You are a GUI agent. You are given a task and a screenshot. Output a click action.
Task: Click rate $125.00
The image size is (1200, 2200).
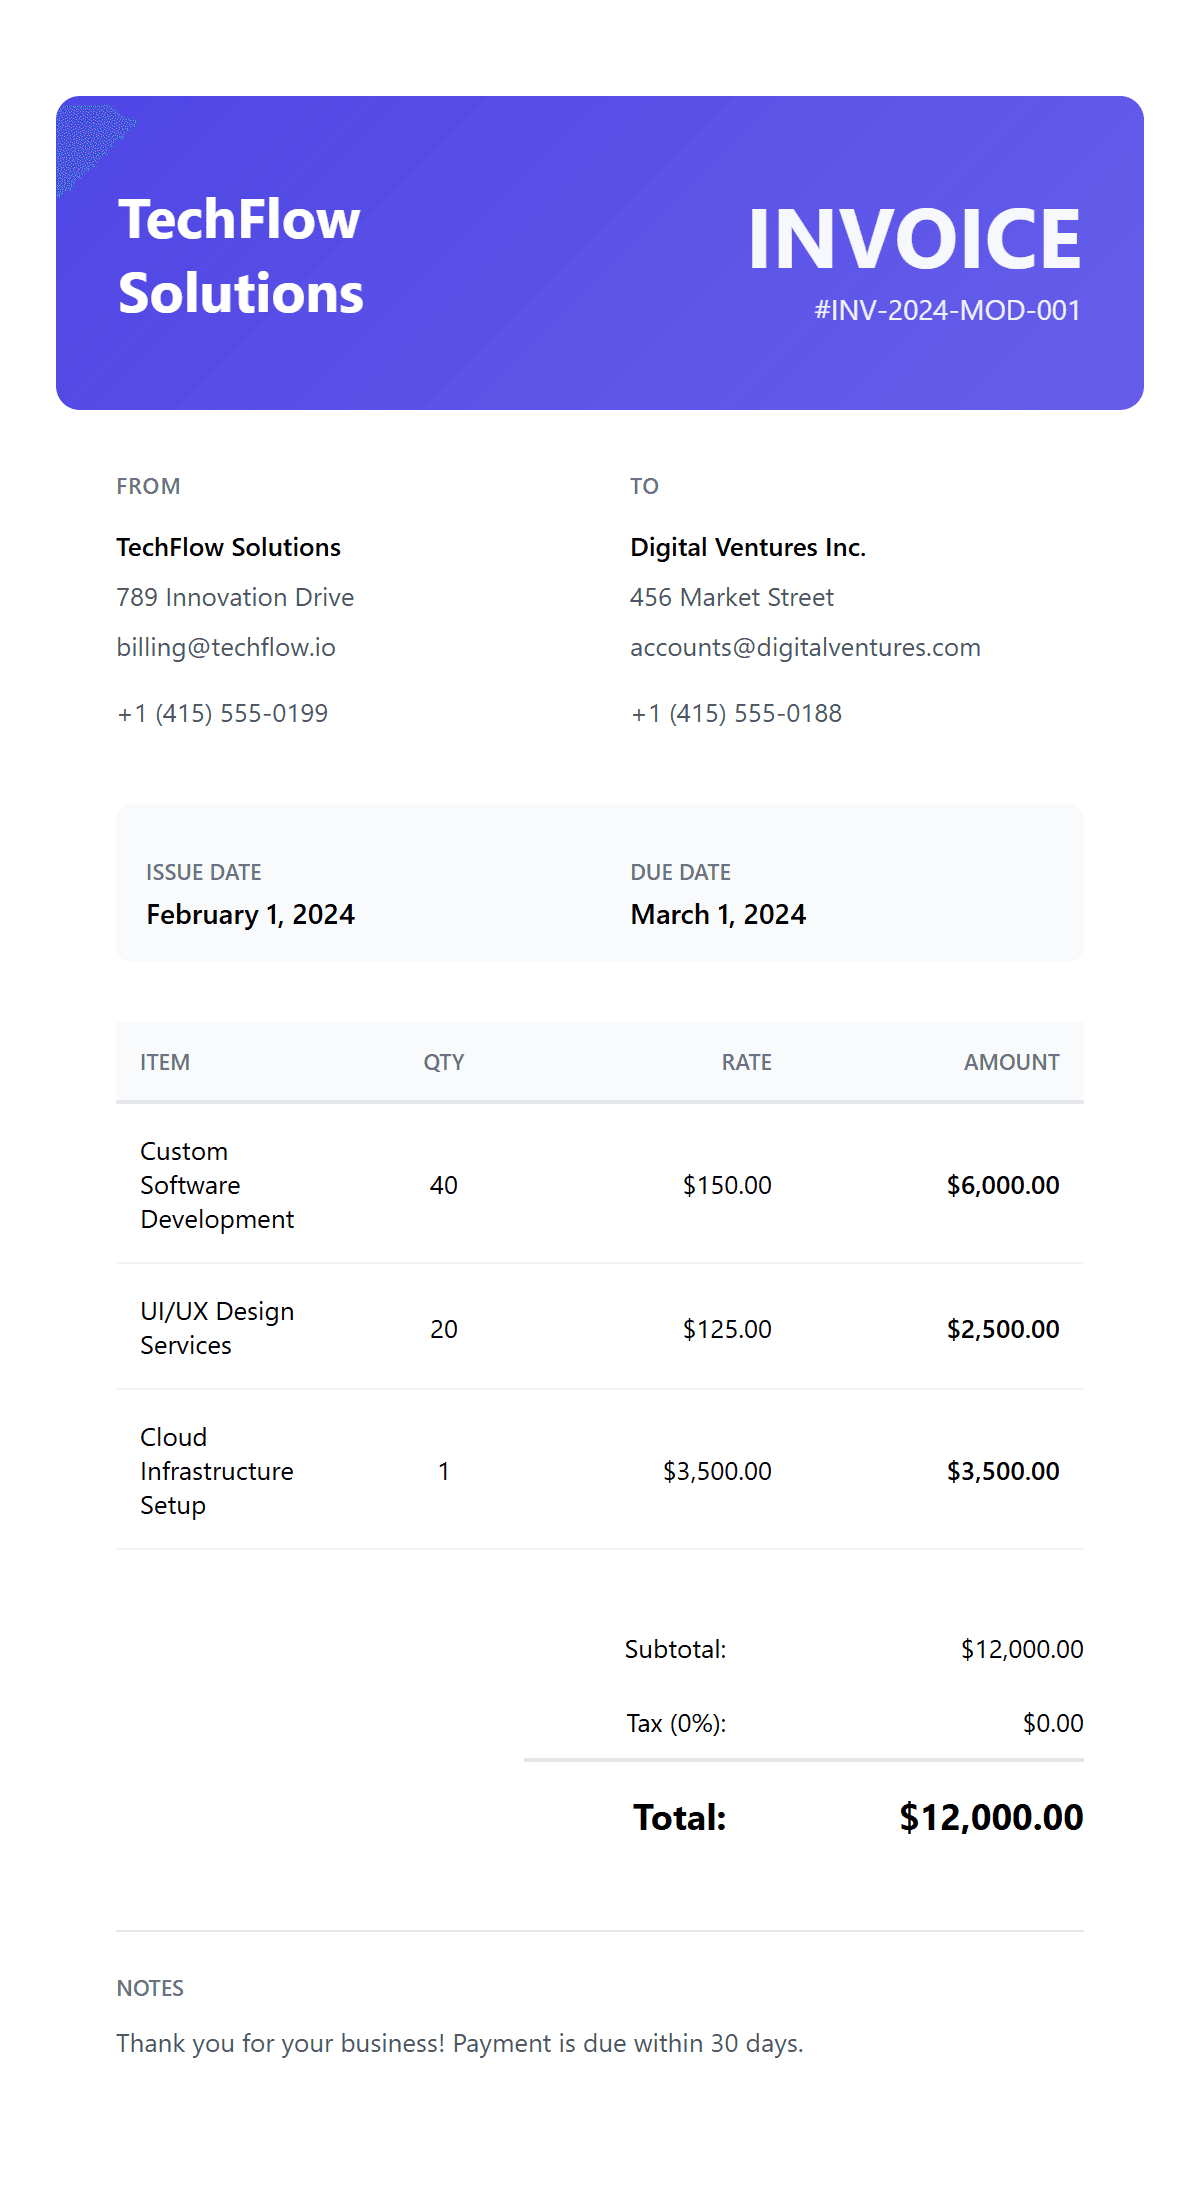coord(727,1329)
